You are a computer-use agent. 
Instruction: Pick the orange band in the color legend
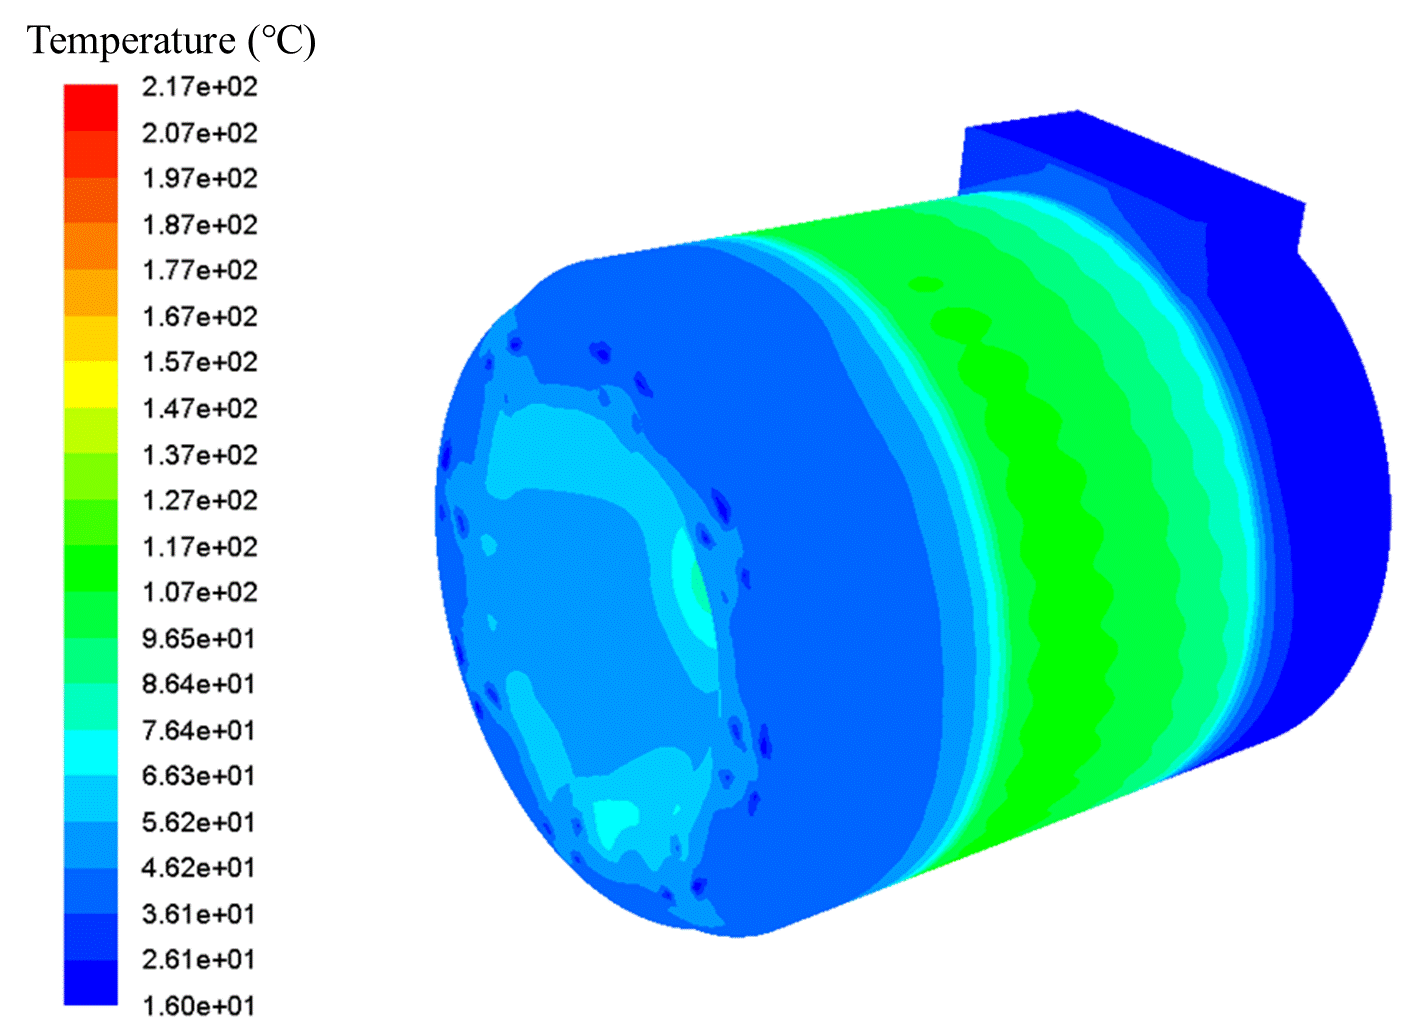click(x=90, y=245)
